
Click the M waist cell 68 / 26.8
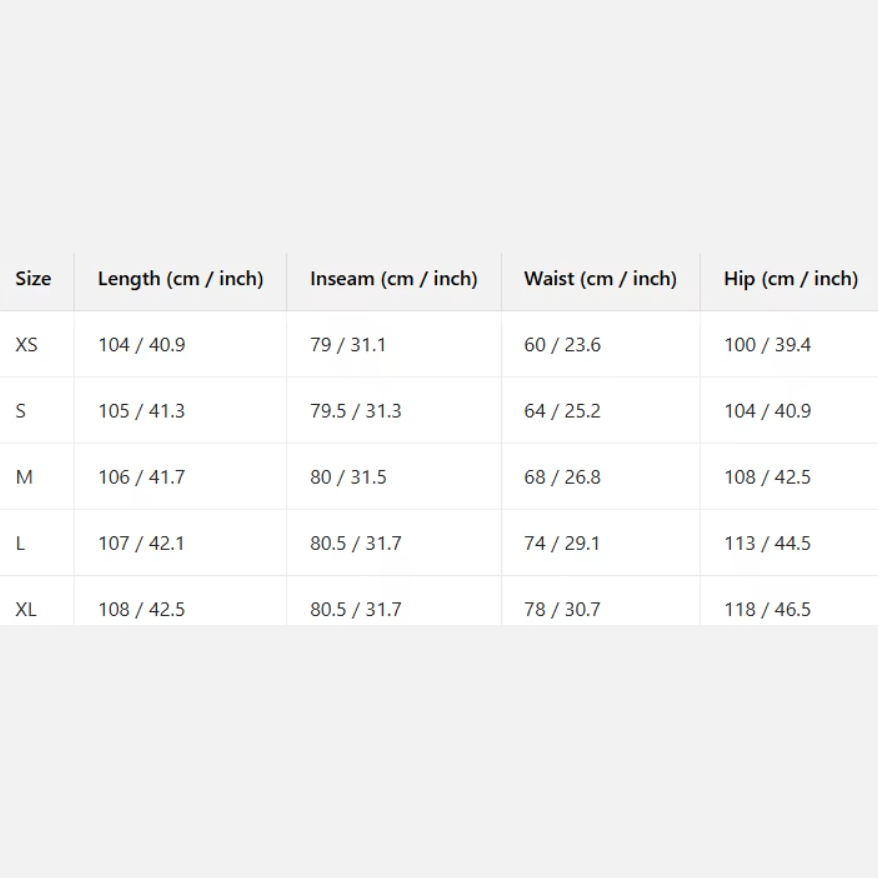pos(562,477)
